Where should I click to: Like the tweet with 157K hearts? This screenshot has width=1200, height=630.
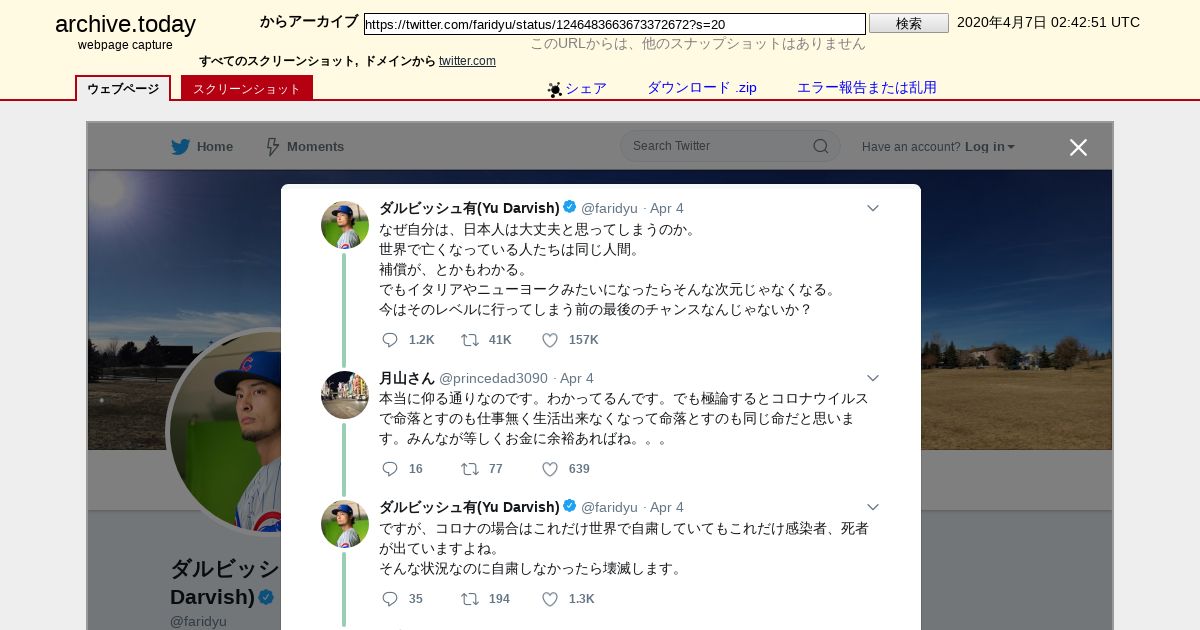(550, 340)
